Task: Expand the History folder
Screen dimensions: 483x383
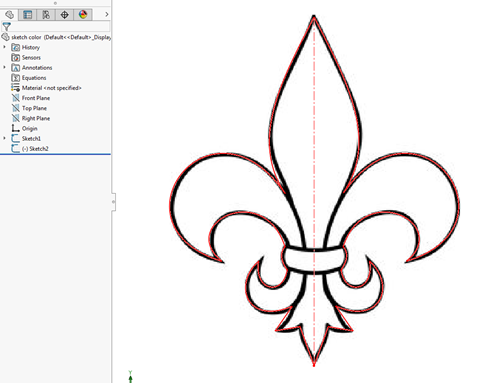Action: 4,47
